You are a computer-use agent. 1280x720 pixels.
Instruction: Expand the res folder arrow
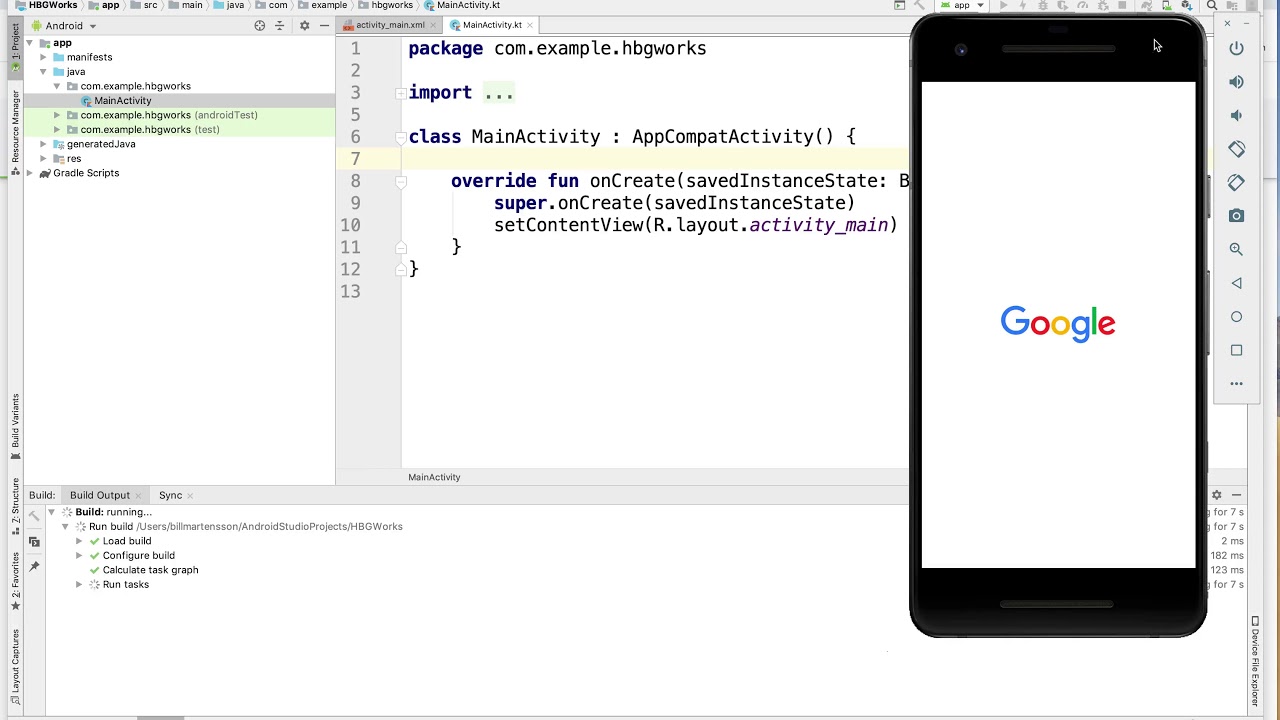(x=44, y=159)
